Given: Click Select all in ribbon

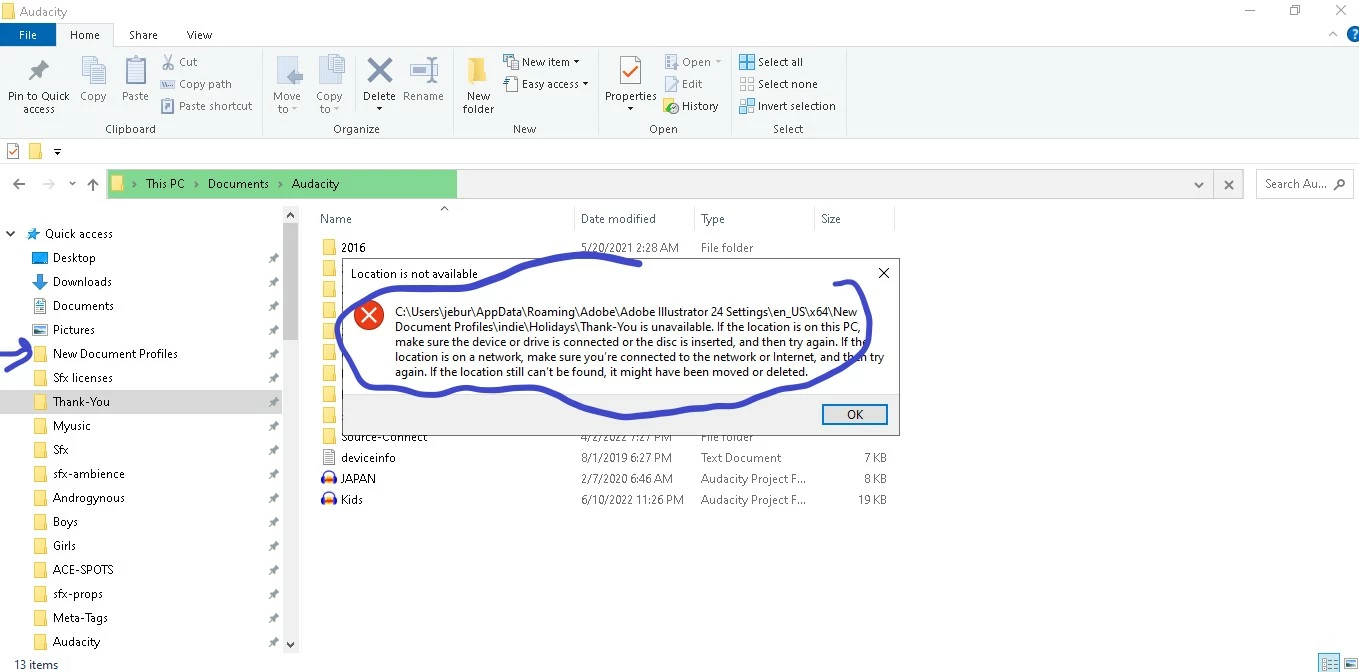Looking at the screenshot, I should pyautogui.click(x=771, y=62).
